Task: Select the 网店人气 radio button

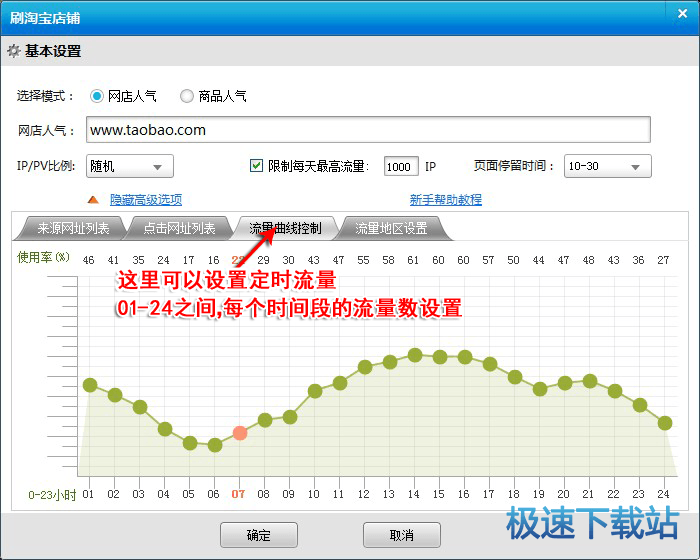Action: point(97,97)
